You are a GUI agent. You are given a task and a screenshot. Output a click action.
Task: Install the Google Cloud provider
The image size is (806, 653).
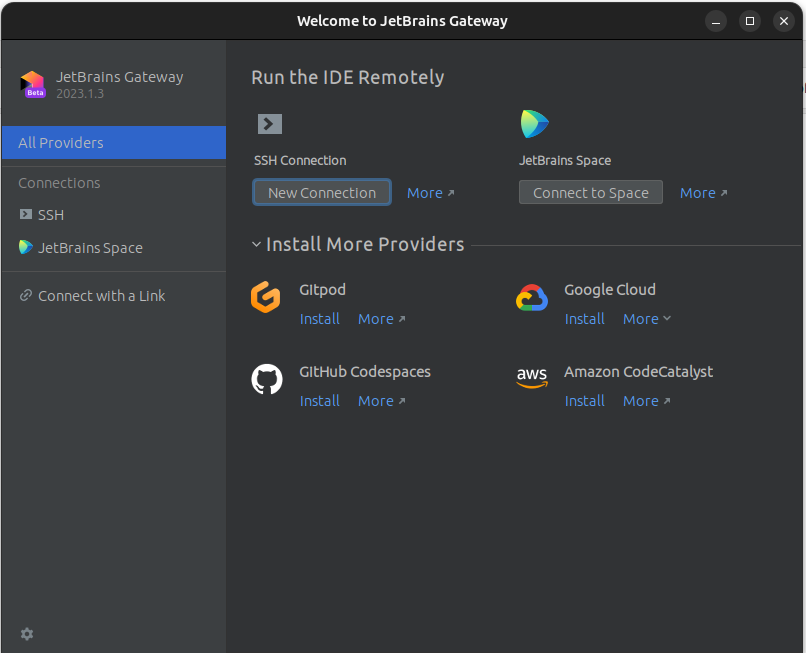(x=585, y=319)
